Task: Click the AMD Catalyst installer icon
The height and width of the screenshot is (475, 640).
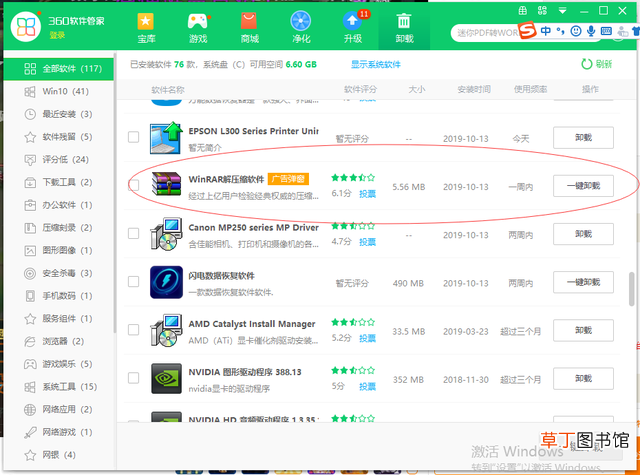Action: pyautogui.click(x=166, y=330)
